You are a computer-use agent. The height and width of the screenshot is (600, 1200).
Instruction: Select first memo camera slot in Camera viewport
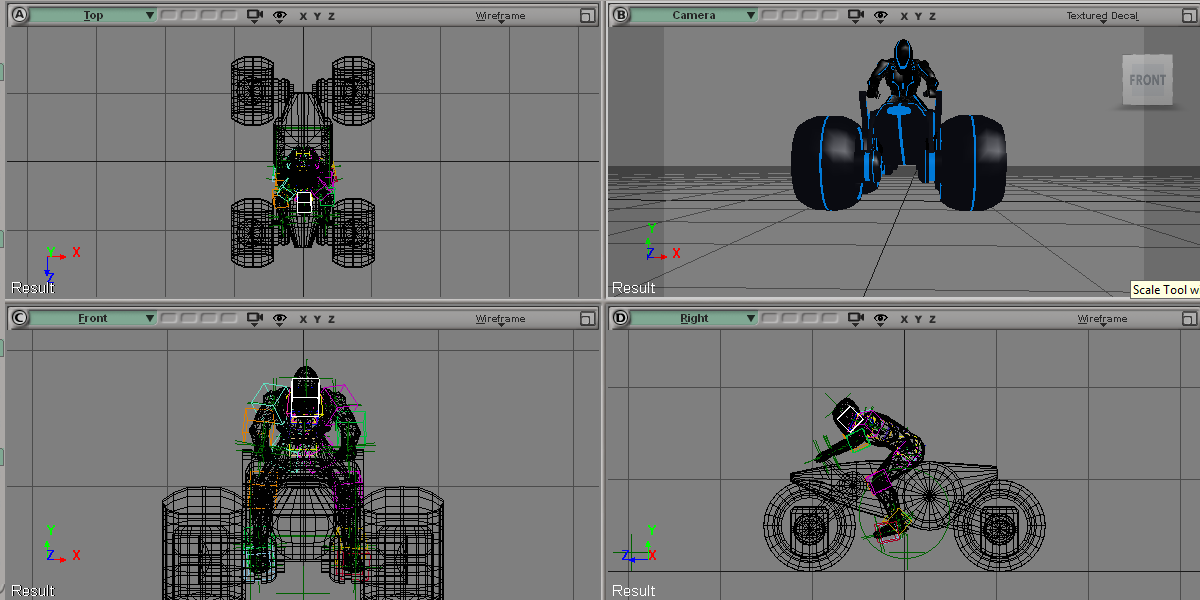770,16
